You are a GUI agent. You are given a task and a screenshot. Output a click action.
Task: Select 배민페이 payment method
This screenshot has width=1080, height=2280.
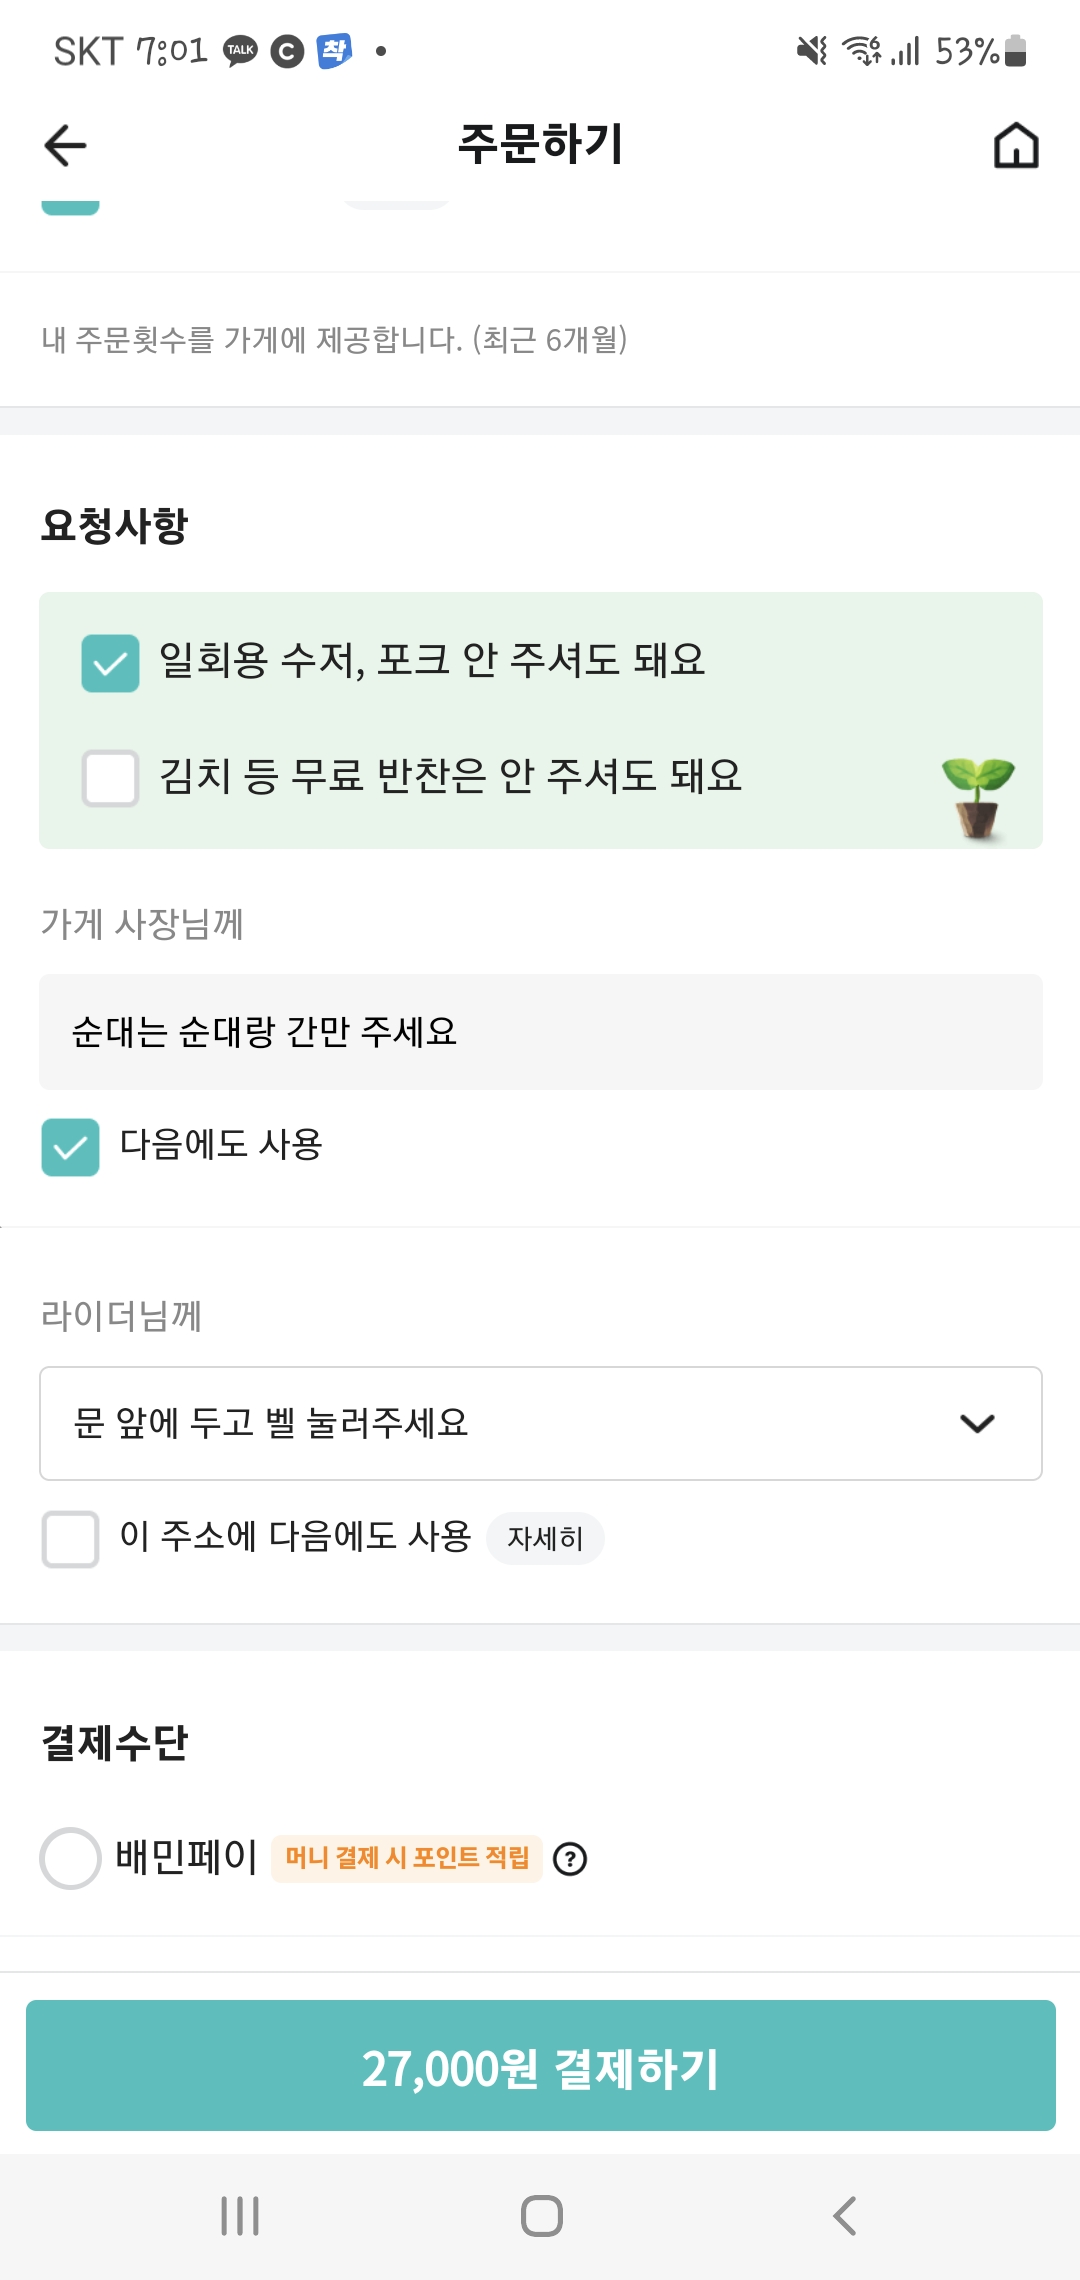[x=70, y=1858]
